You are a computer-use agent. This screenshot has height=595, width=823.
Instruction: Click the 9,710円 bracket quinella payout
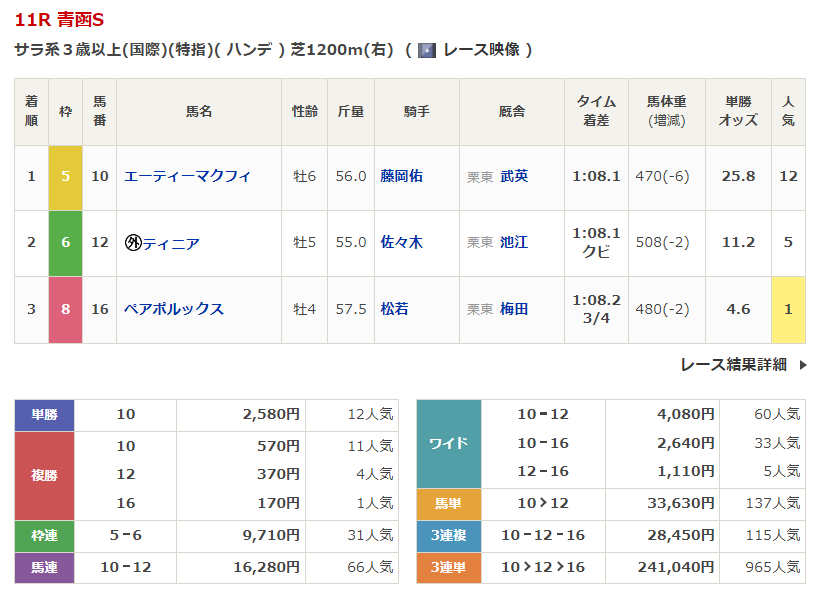click(x=271, y=536)
